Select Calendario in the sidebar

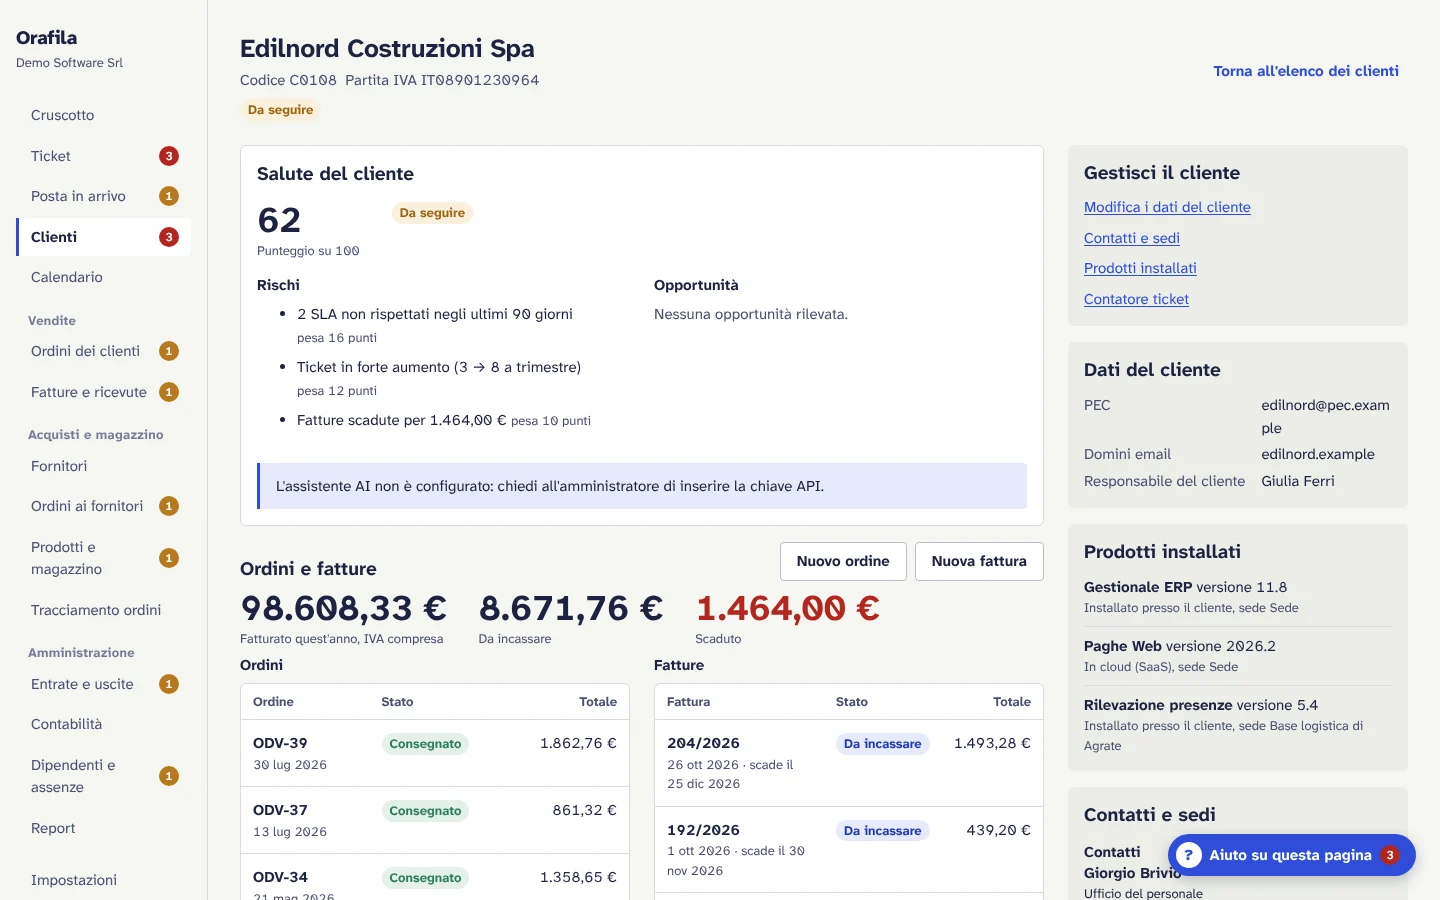pos(103,277)
